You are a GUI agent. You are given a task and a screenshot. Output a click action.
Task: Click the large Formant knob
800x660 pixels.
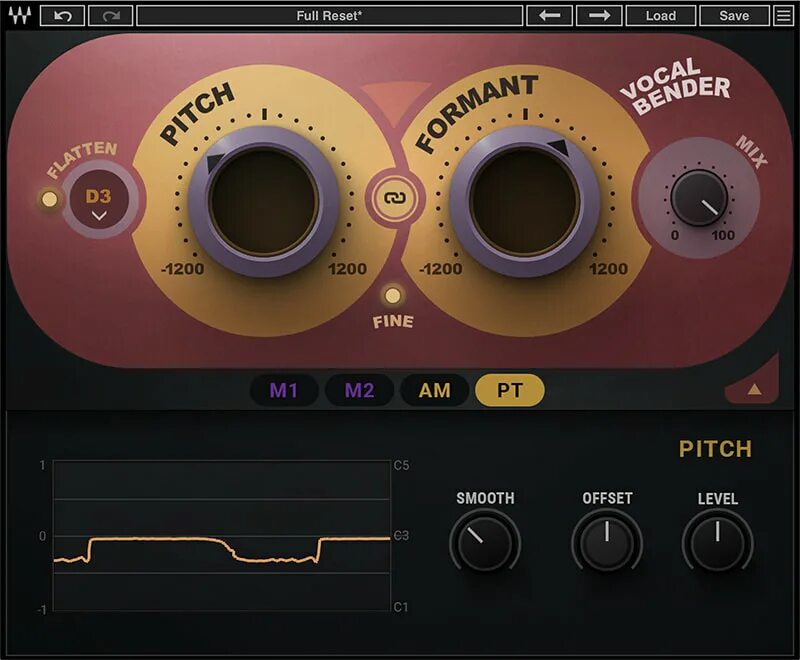pyautogui.click(x=525, y=200)
